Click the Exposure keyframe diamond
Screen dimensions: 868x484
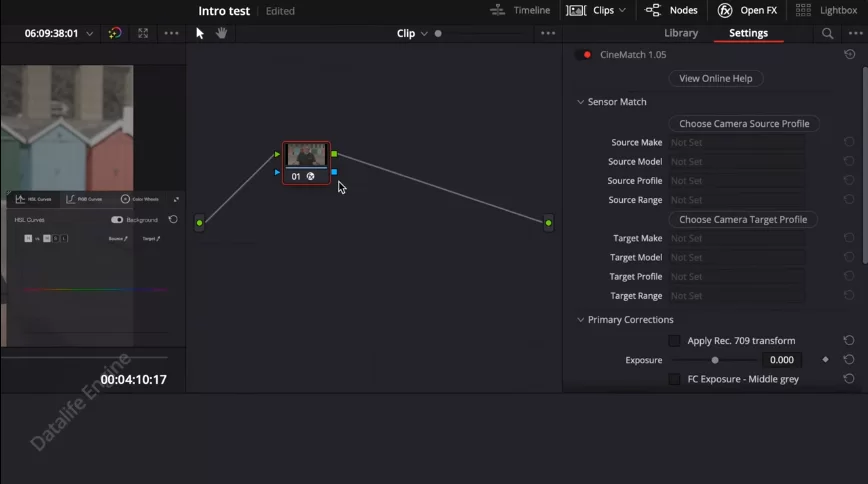pyautogui.click(x=826, y=360)
